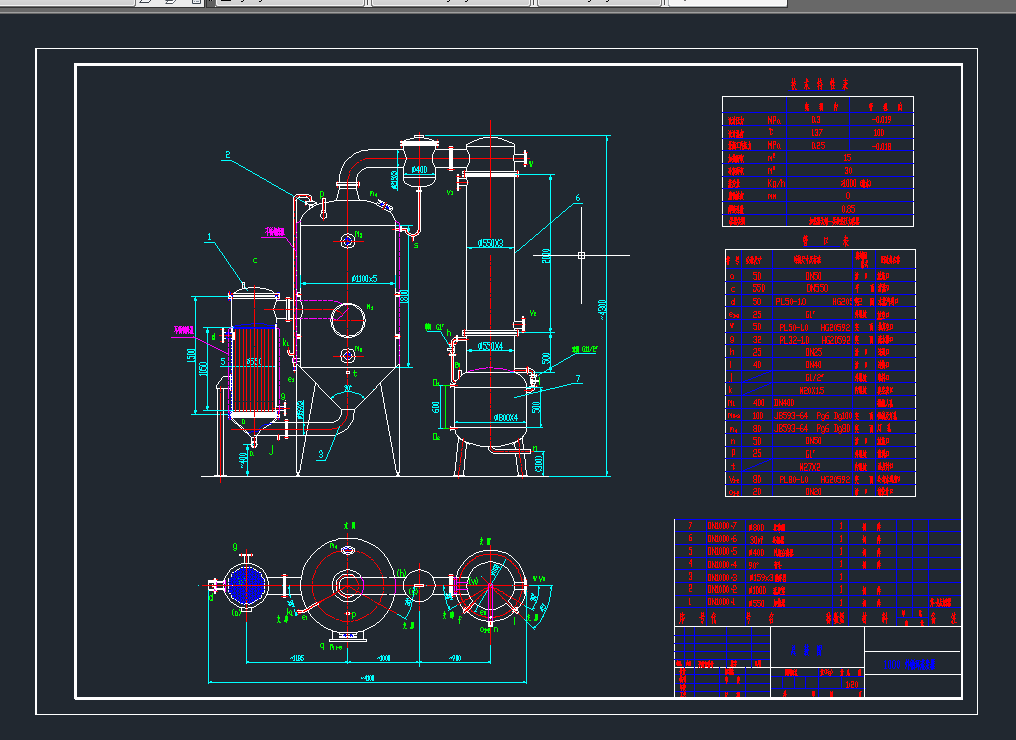The height and width of the screenshot is (740, 1016).
Task: Click part callout number 1 label
Action: [210, 238]
